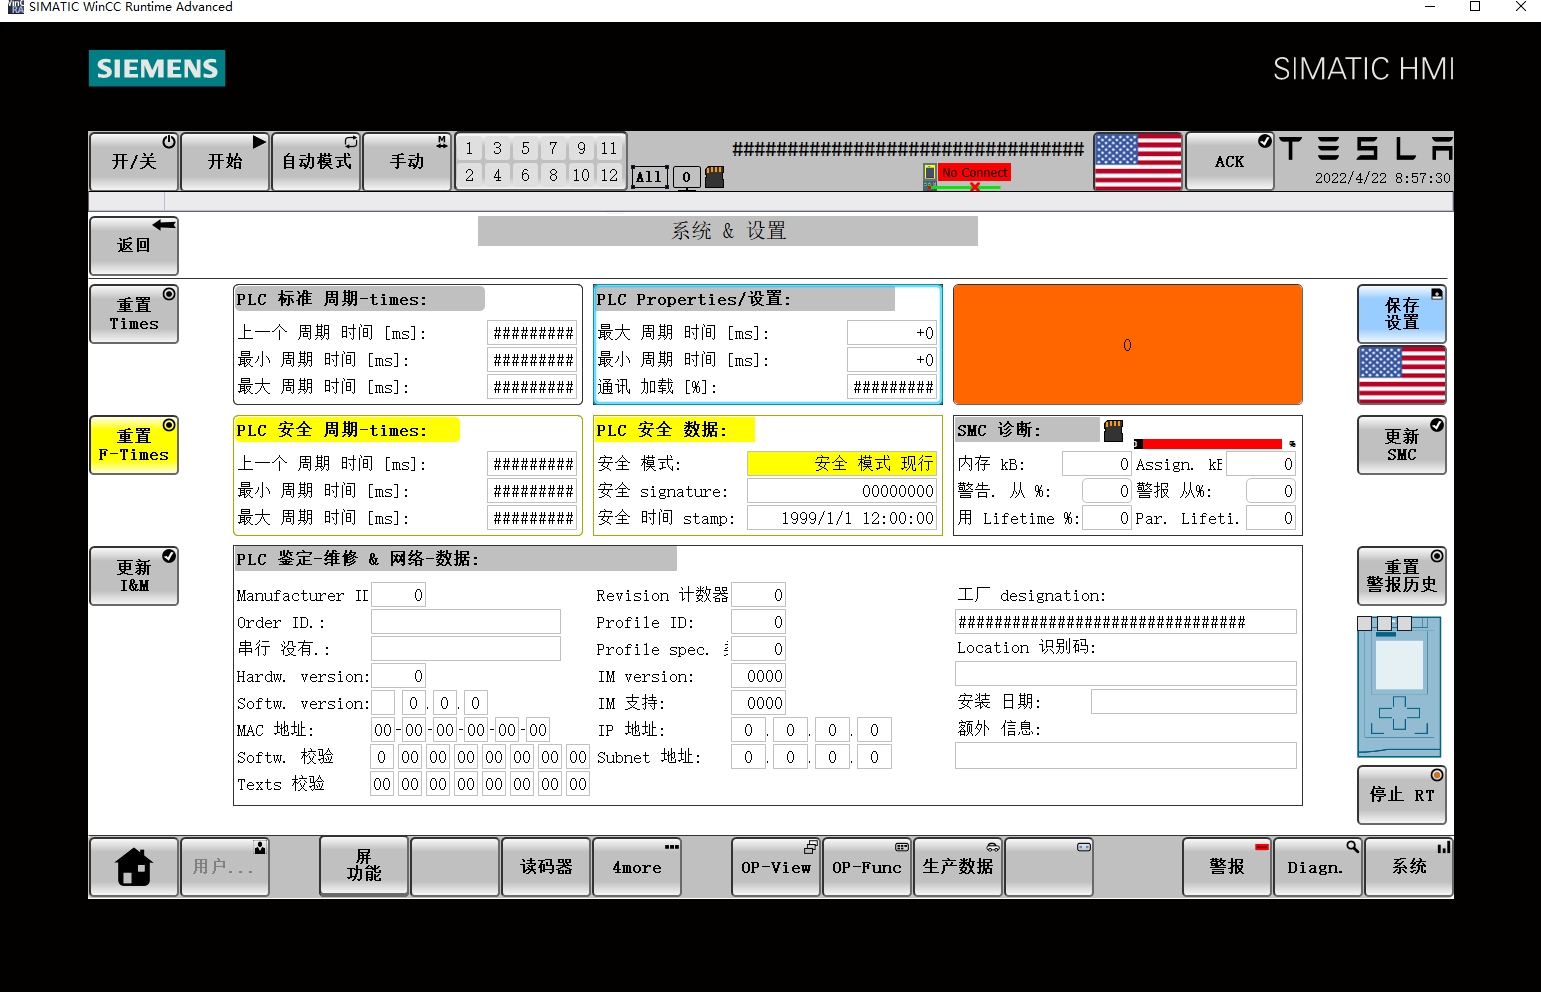
Task: Click the 保存设置 save settings button
Action: pos(1401,314)
